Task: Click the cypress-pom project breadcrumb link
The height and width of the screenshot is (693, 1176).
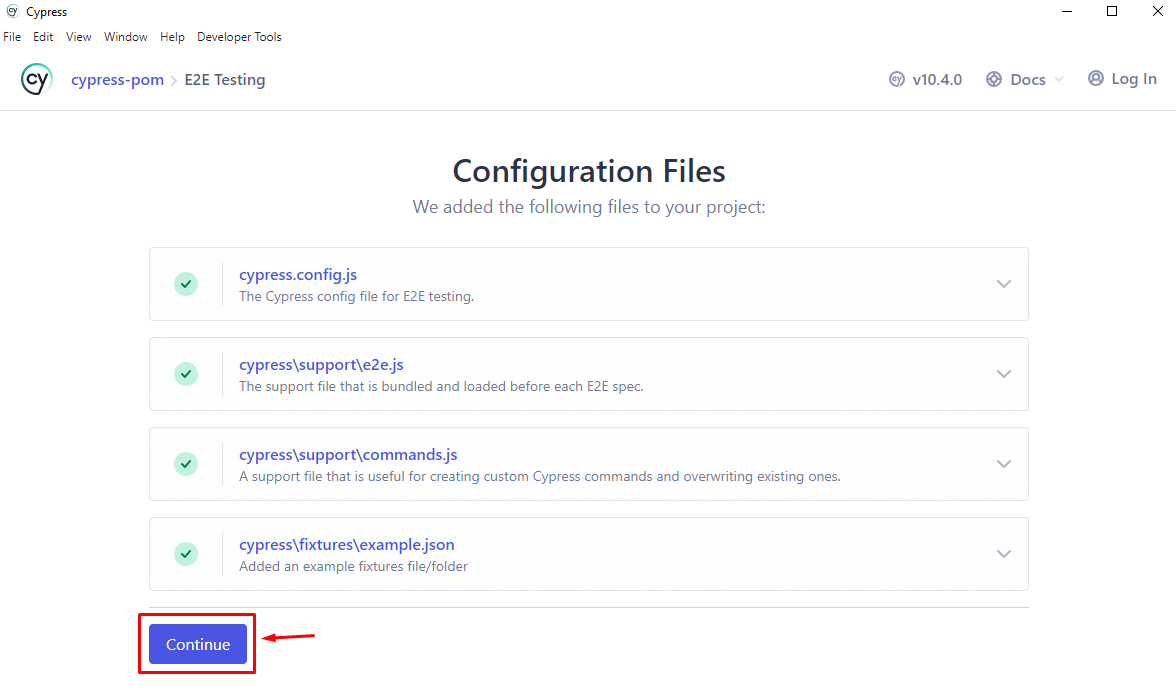Action: point(118,80)
